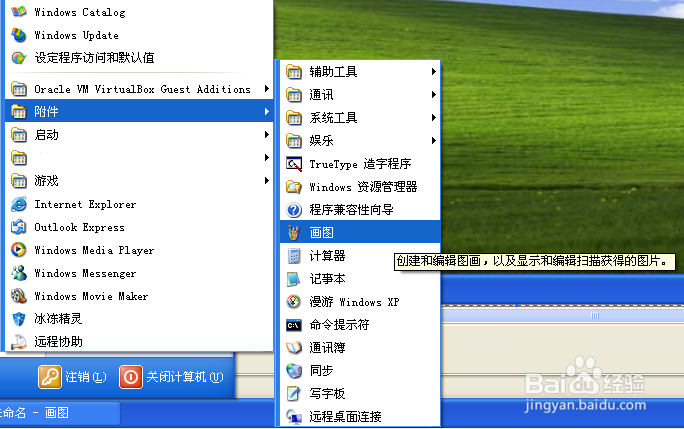This screenshot has height=429, width=684.
Task: Click the 启动 folder icon
Action: tap(19, 135)
